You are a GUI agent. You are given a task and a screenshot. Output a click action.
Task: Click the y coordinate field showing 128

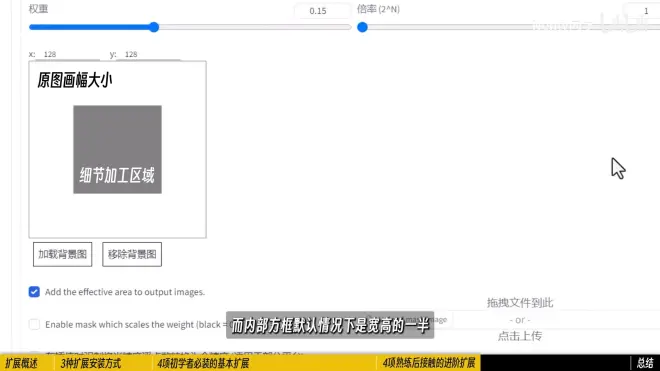148,54
